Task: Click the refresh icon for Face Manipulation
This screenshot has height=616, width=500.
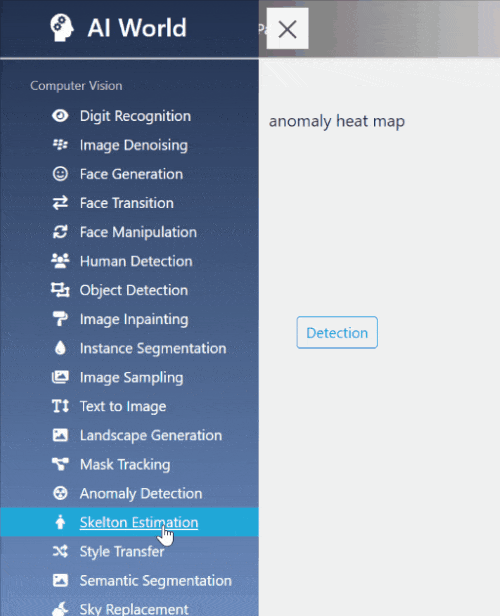Action: point(60,232)
